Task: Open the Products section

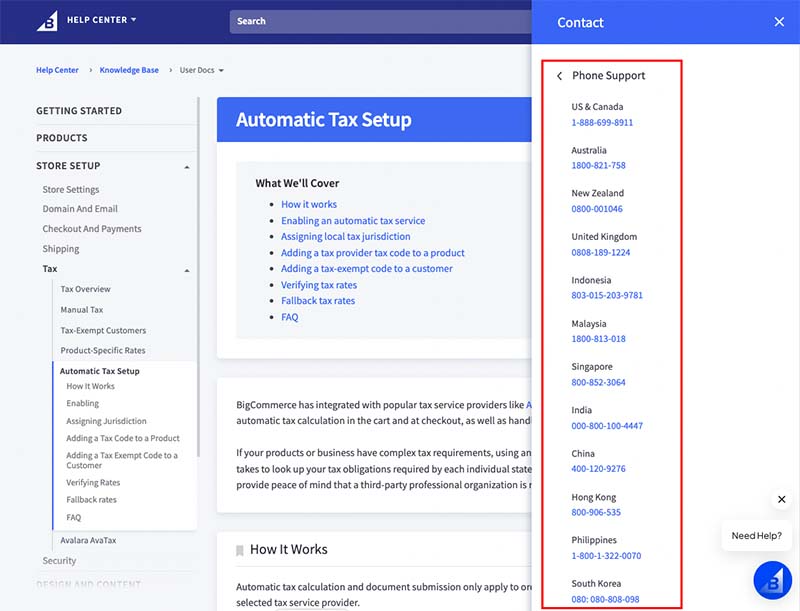Action: tap(62, 138)
